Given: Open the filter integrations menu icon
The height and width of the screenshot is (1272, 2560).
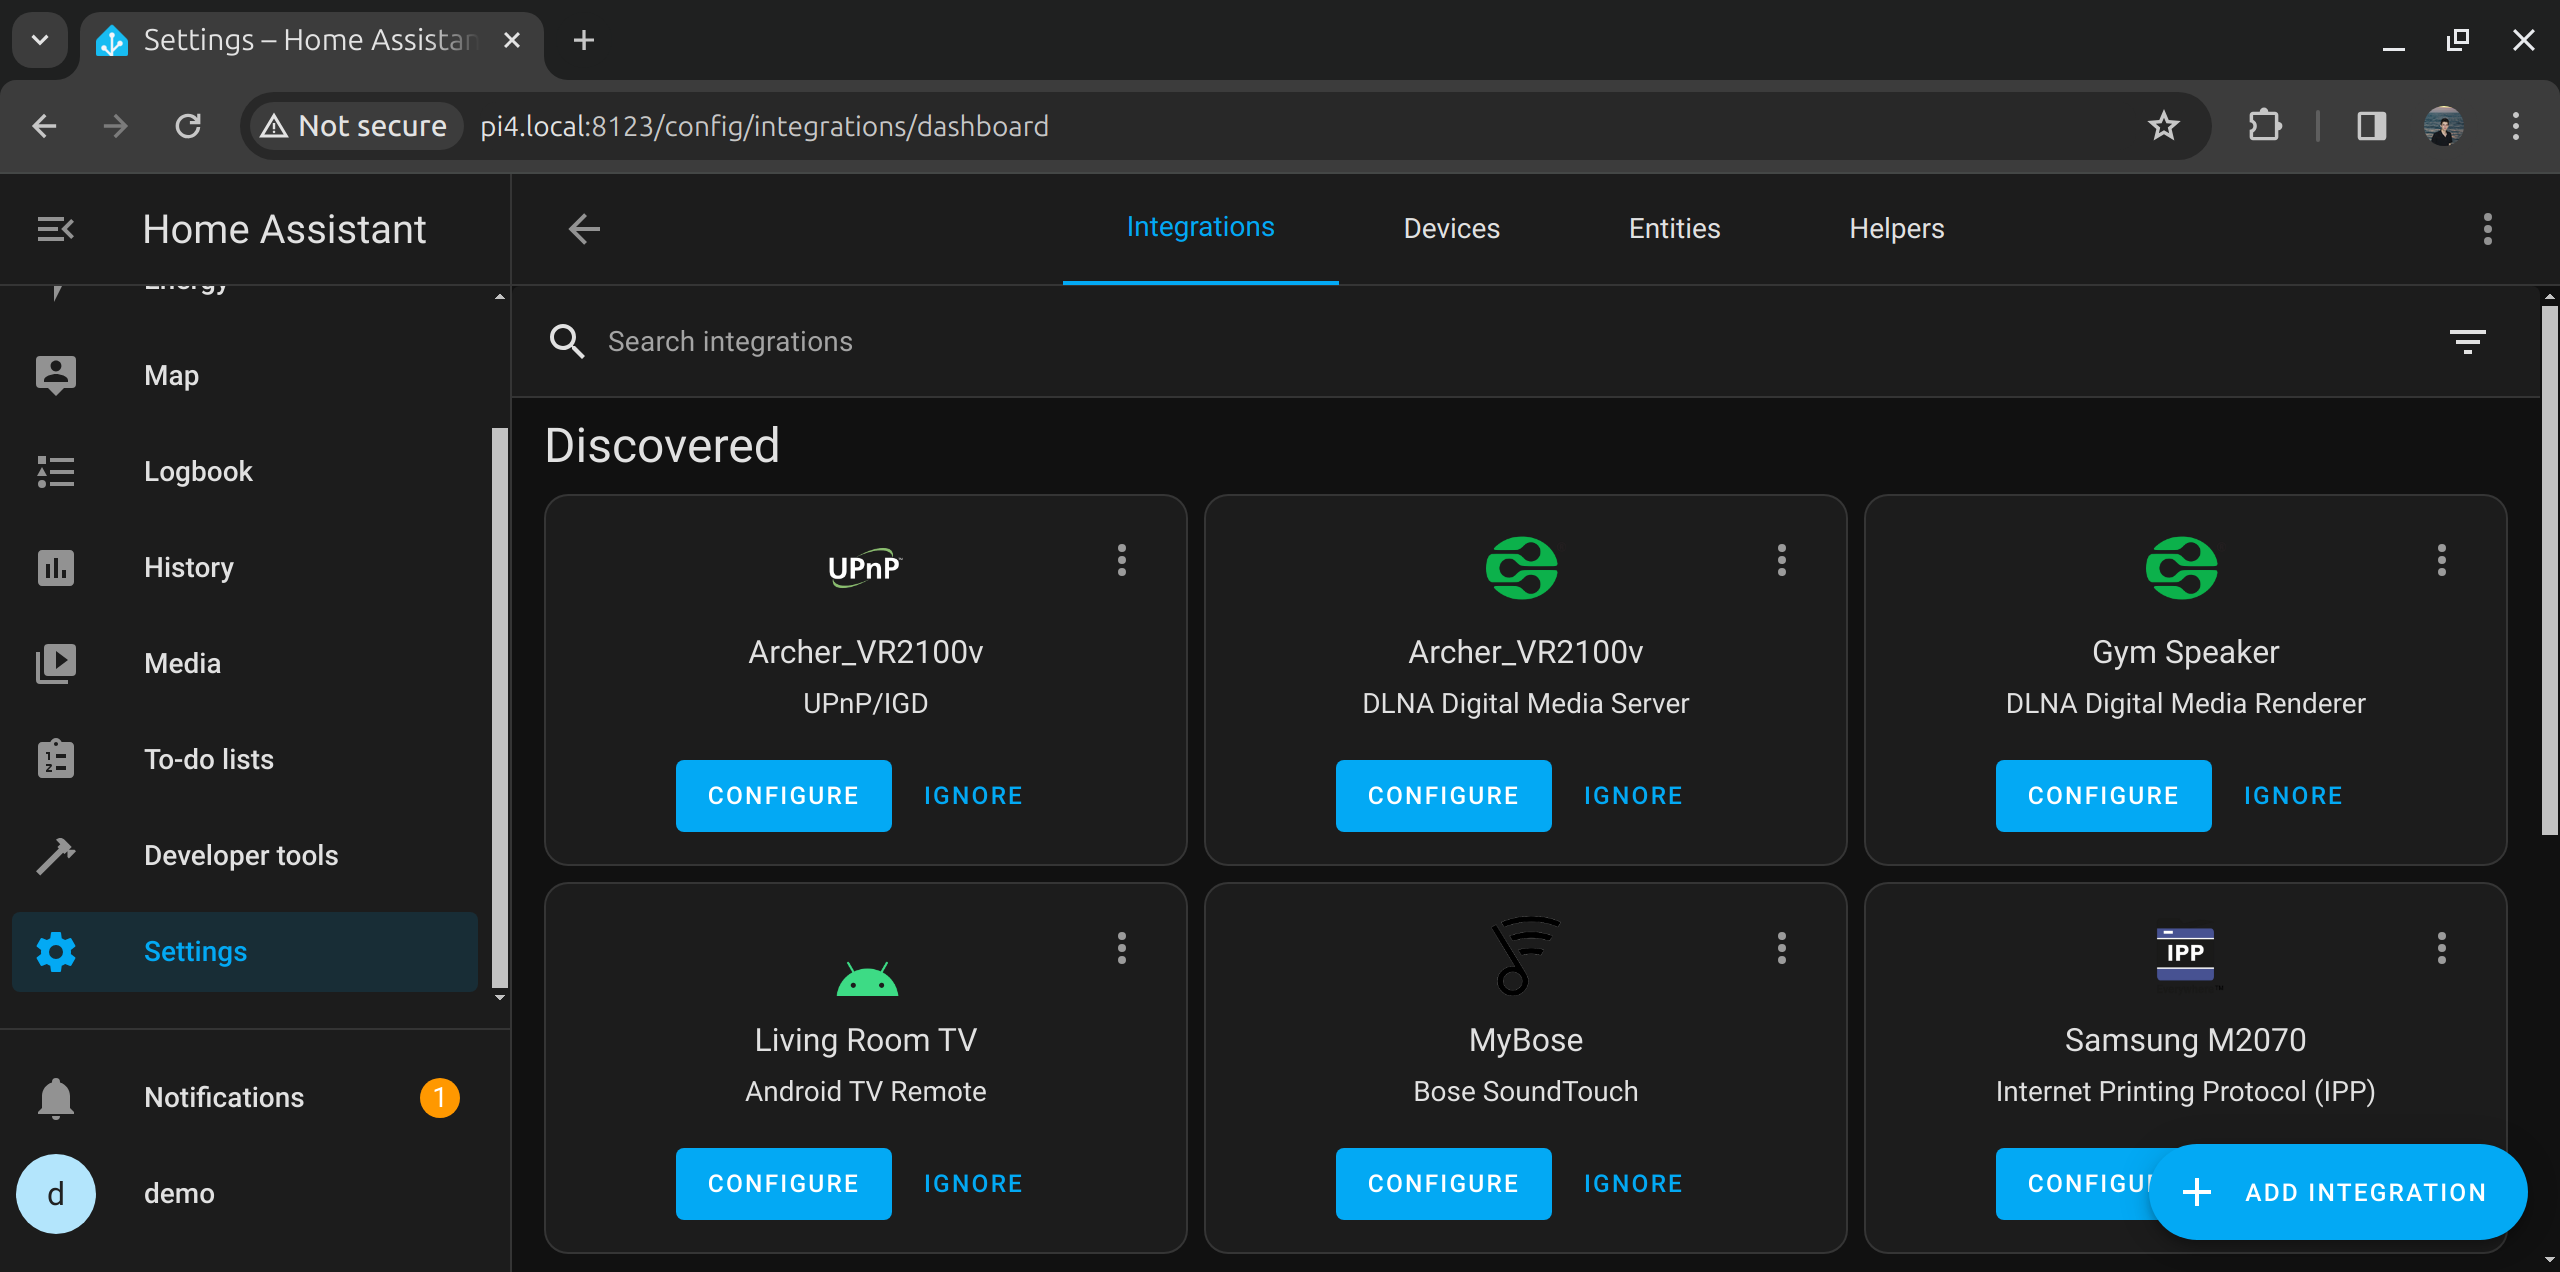Looking at the screenshot, I should pos(2467,341).
